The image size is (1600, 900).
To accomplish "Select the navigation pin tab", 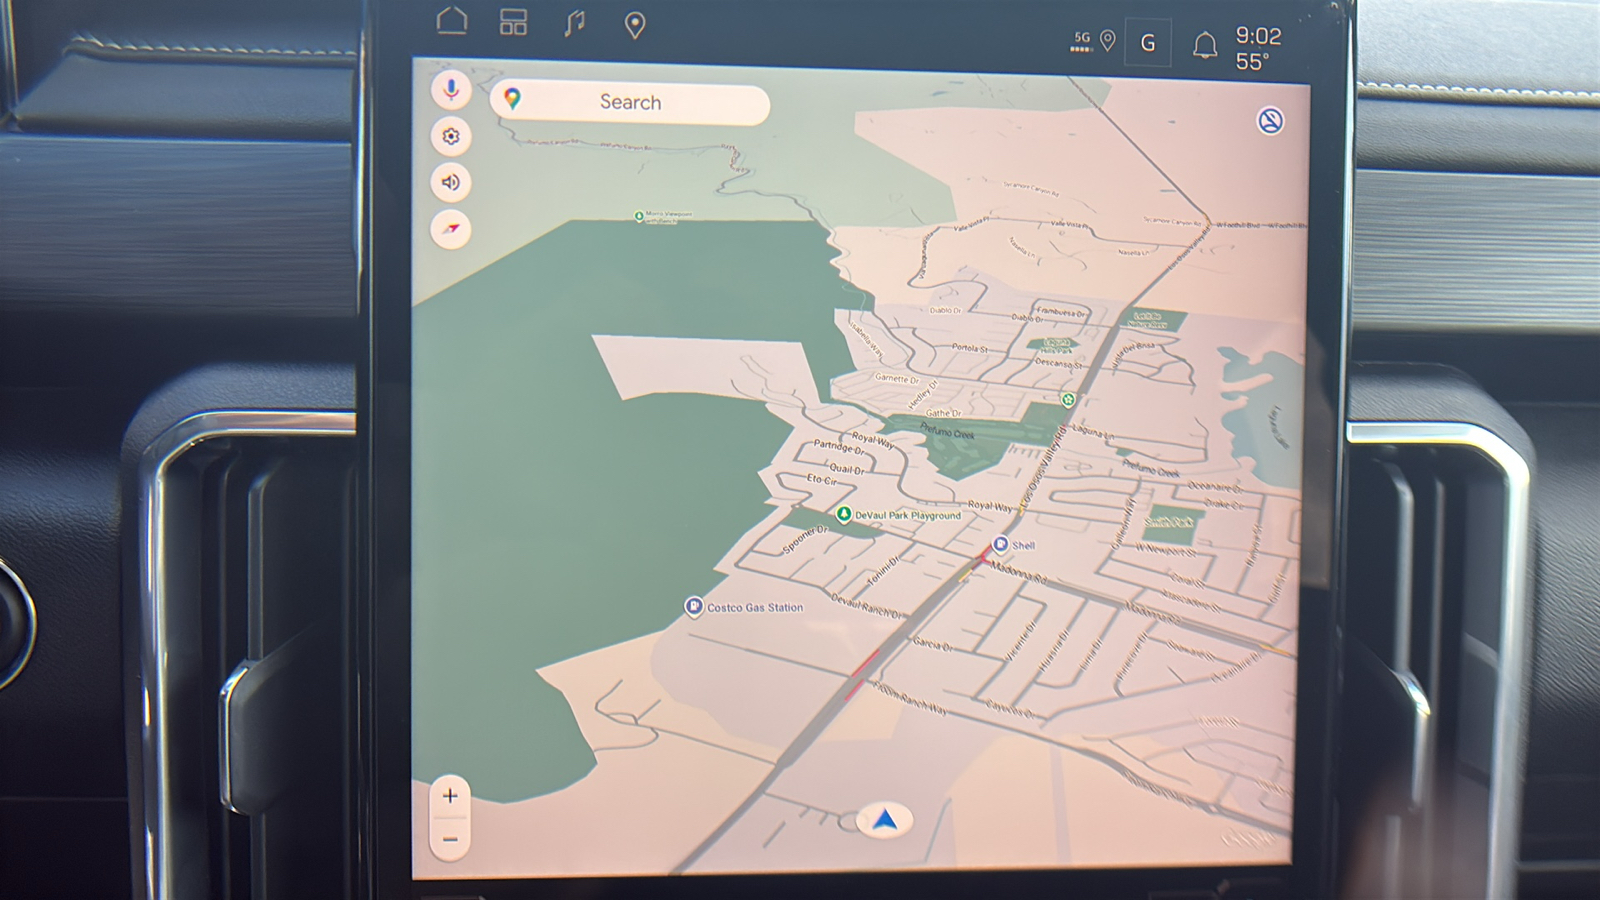I will coord(634,25).
